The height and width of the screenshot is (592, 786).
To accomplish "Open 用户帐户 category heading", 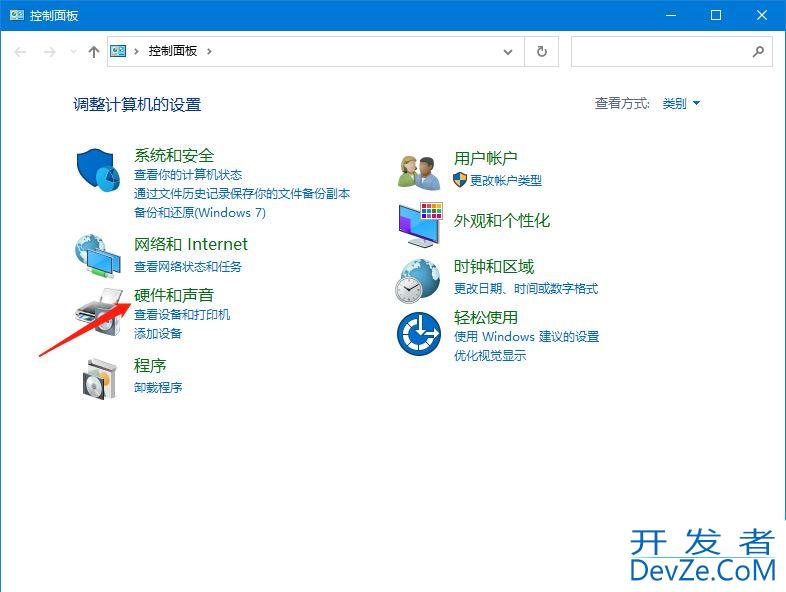I will [486, 158].
